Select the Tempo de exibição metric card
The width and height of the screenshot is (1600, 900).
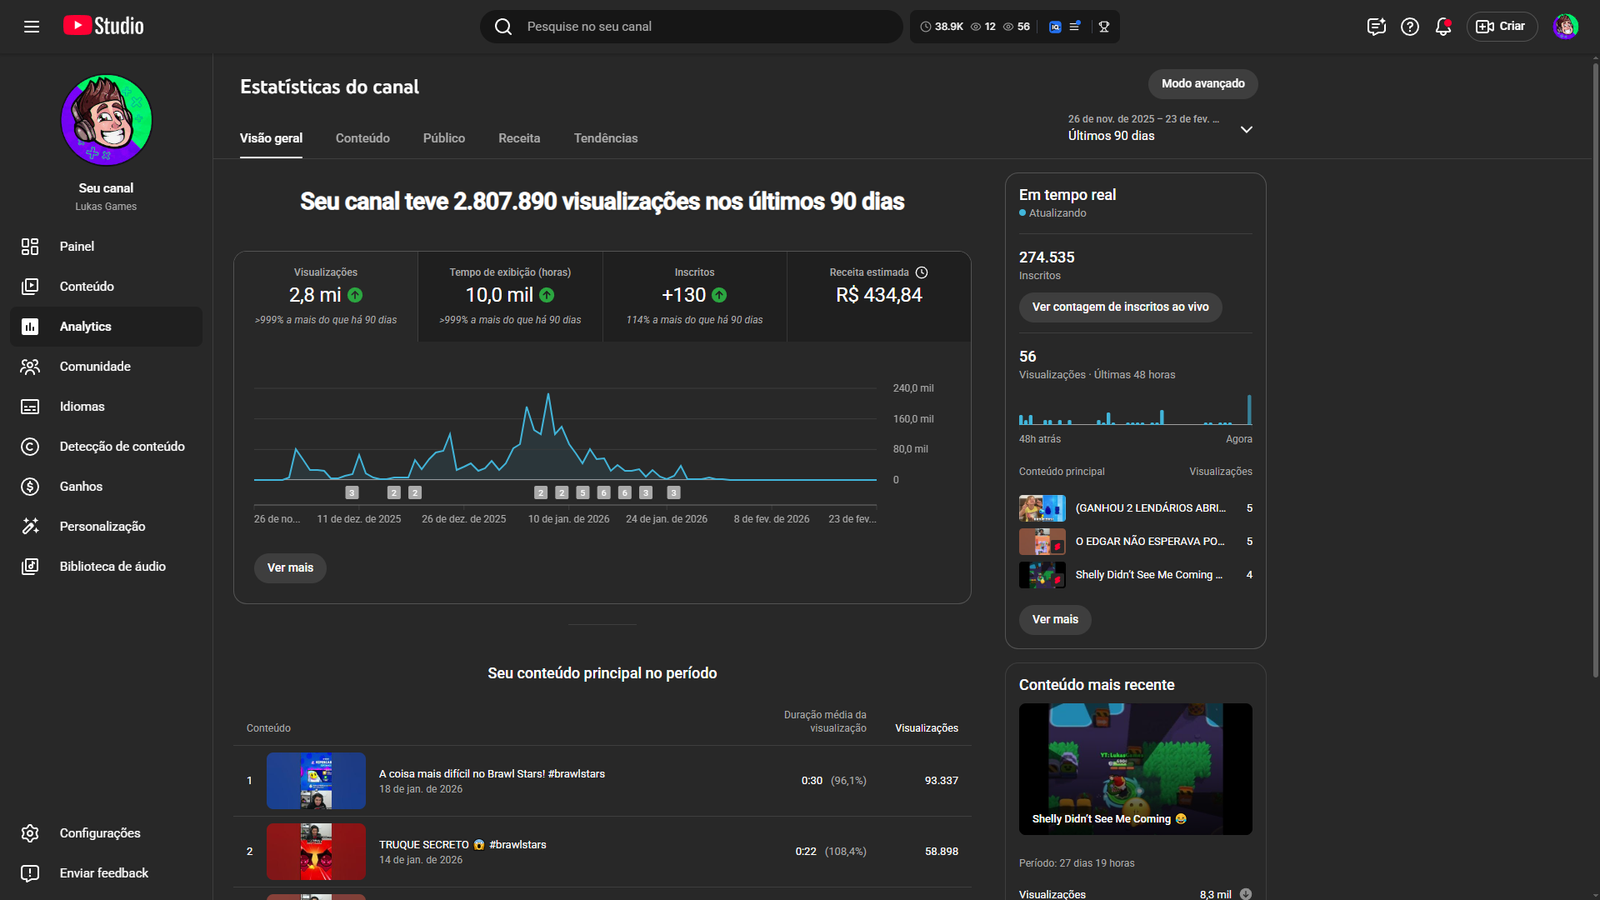(x=510, y=296)
